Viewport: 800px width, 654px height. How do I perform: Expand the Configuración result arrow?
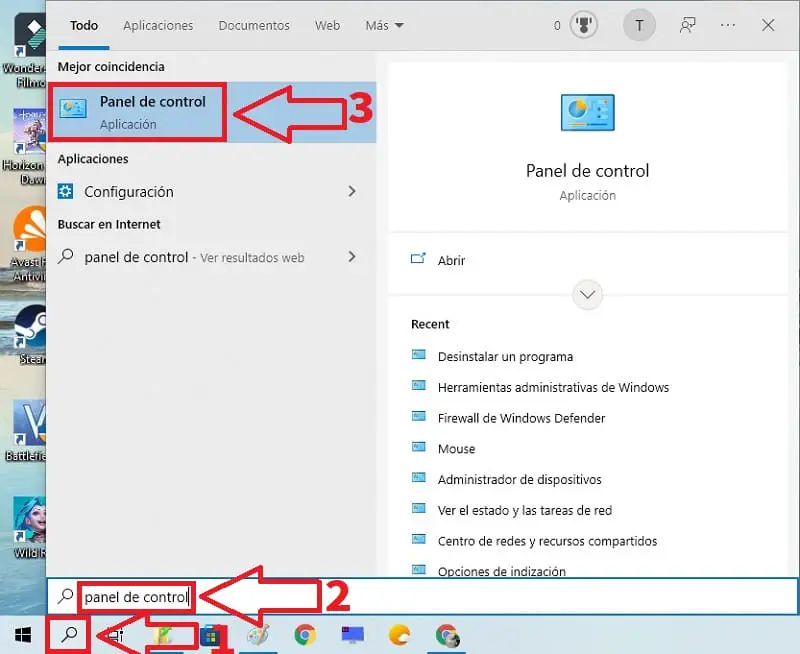click(x=352, y=191)
